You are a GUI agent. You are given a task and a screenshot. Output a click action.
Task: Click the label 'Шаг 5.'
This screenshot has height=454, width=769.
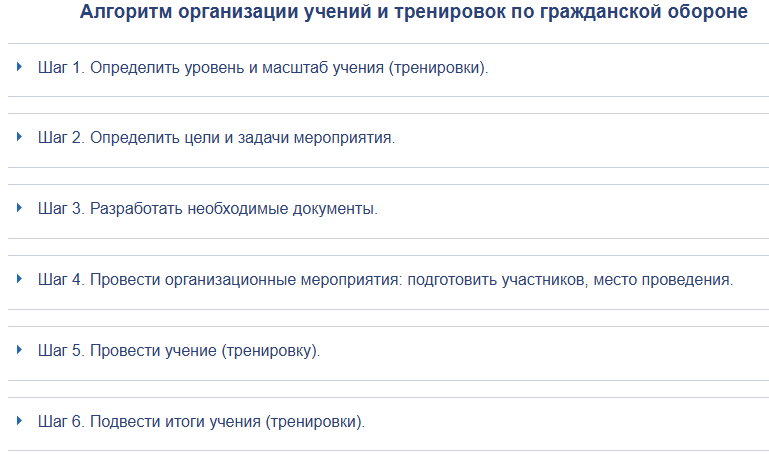(x=61, y=351)
